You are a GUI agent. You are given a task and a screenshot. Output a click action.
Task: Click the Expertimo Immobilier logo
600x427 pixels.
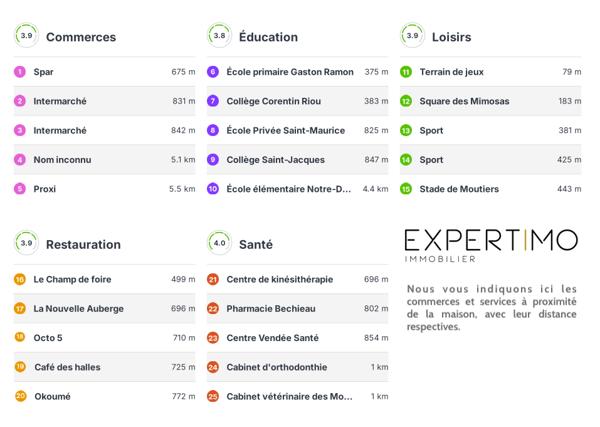click(490, 245)
